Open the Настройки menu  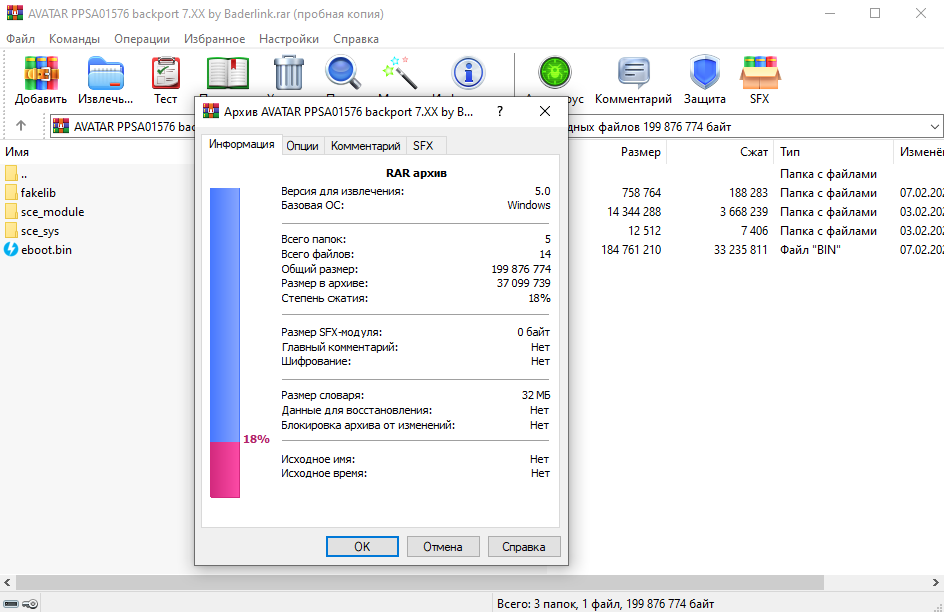tap(289, 39)
